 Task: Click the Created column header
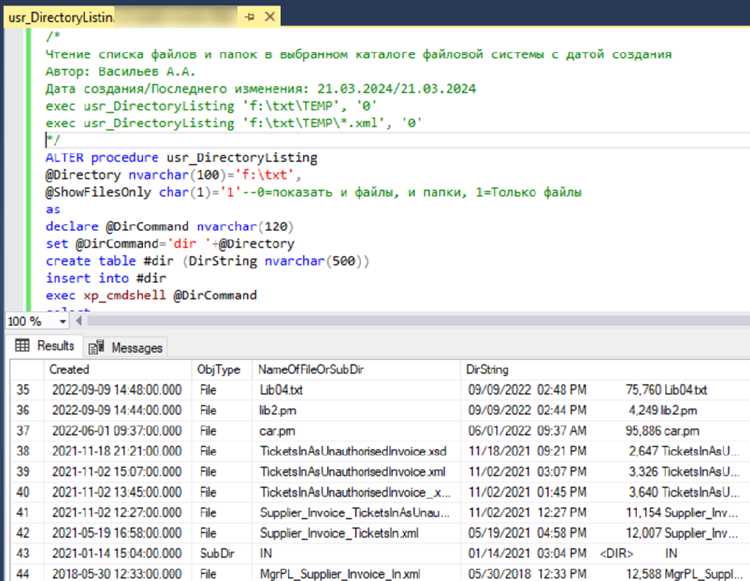coord(69,369)
